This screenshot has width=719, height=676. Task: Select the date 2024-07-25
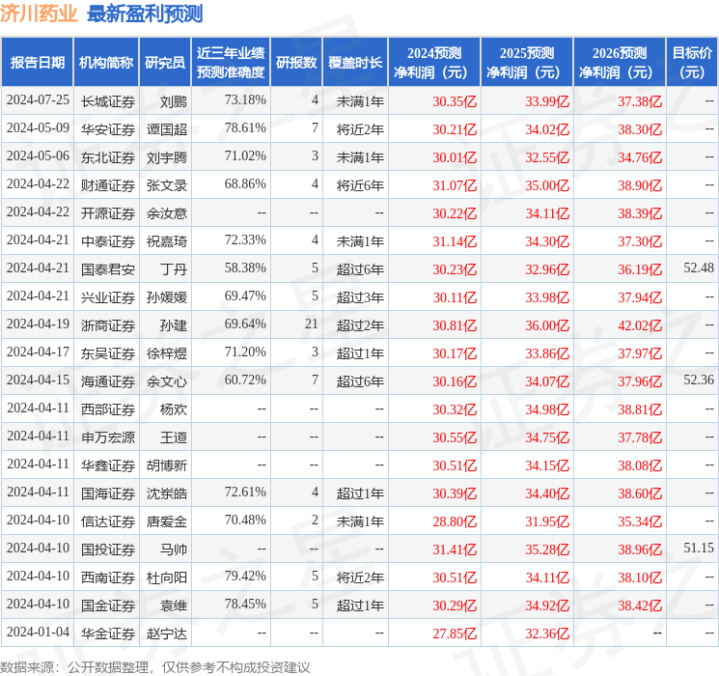pos(38,100)
